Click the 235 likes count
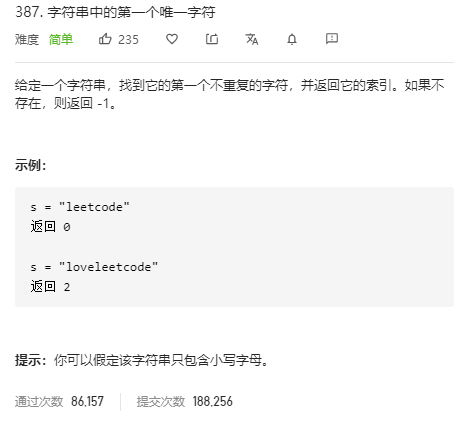The width and height of the screenshot is (460, 422). 128,40
